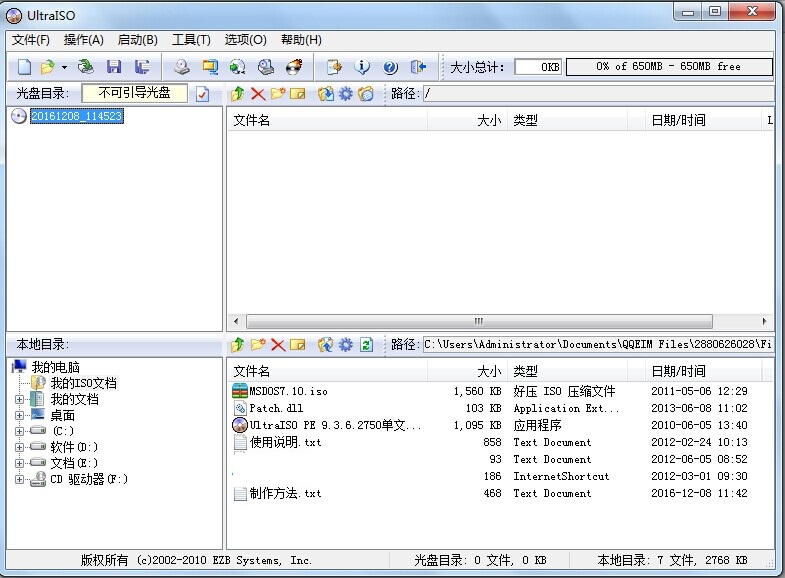Select the file 制作方法.txt
The width and height of the screenshot is (785, 578).
tap(285, 493)
